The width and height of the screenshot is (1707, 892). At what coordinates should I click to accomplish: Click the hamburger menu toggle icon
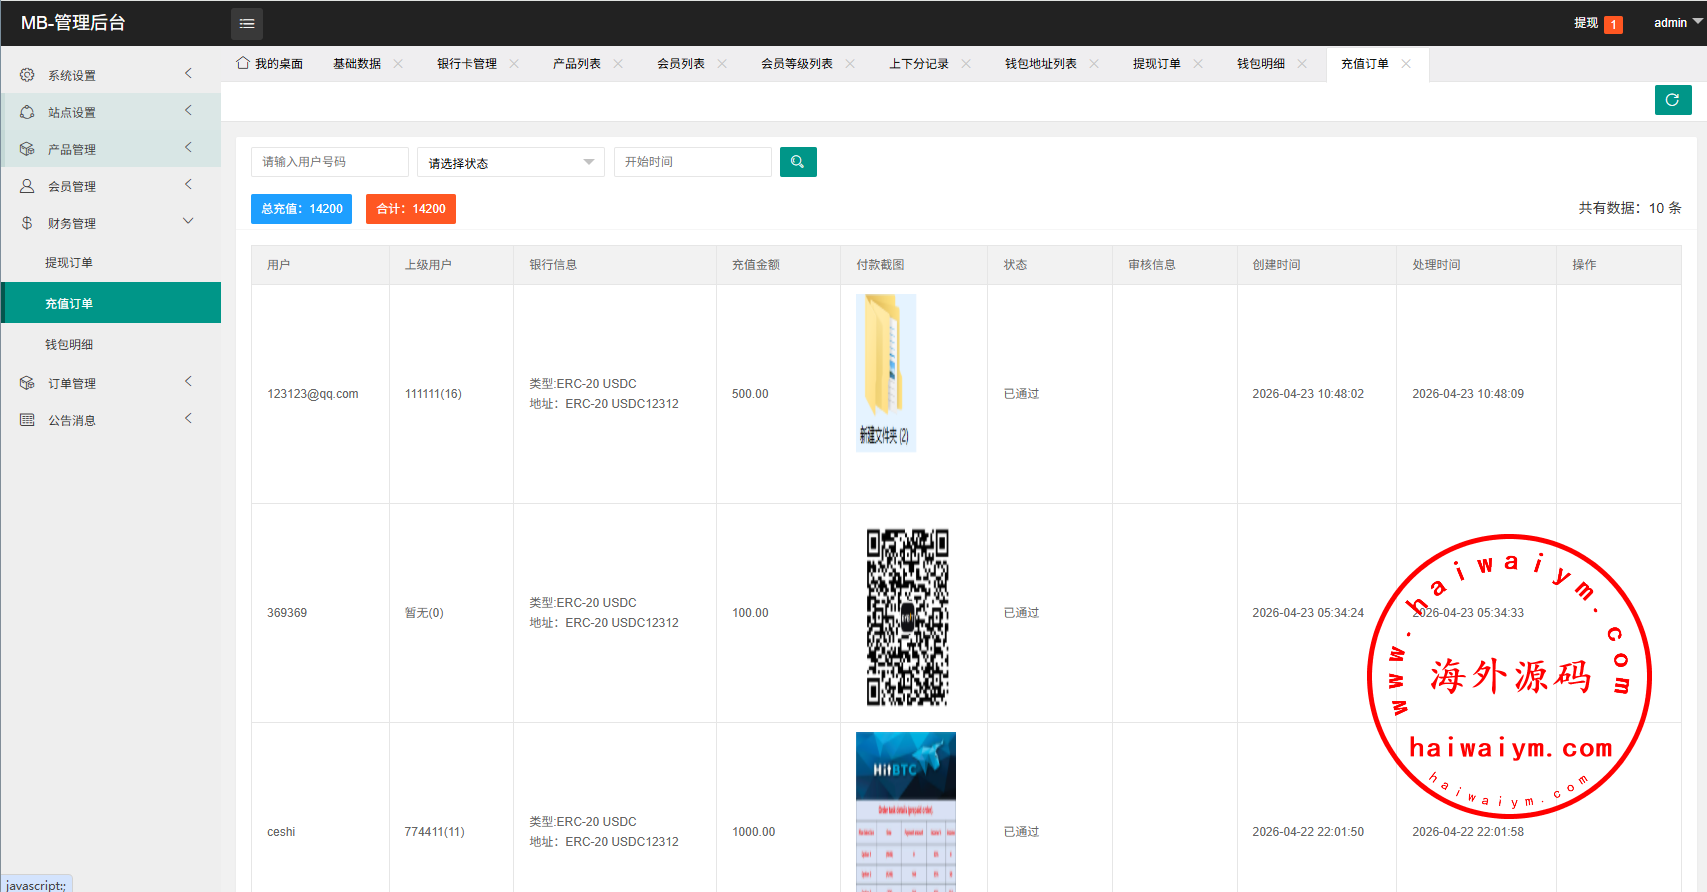point(247,23)
